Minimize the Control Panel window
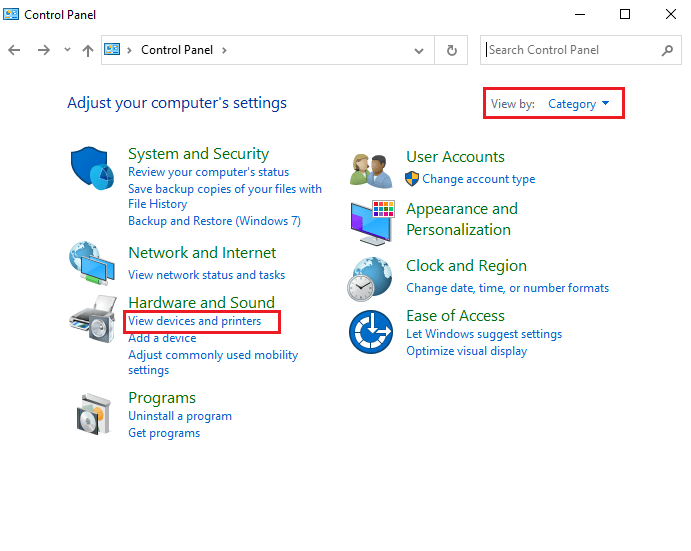 pos(580,14)
